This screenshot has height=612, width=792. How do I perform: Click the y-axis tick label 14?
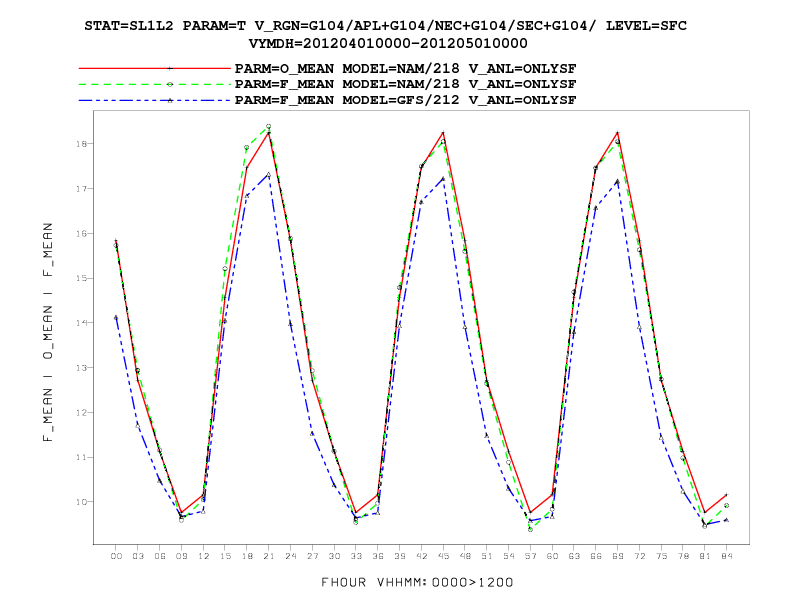click(x=81, y=323)
